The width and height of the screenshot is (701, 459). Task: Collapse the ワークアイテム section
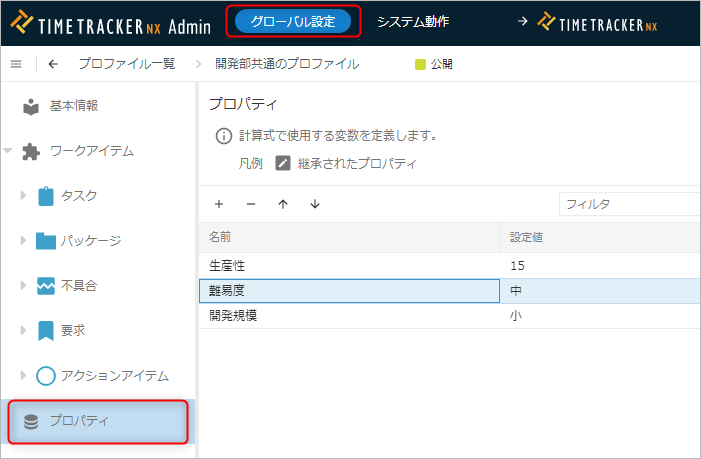pyautogui.click(x=8, y=151)
